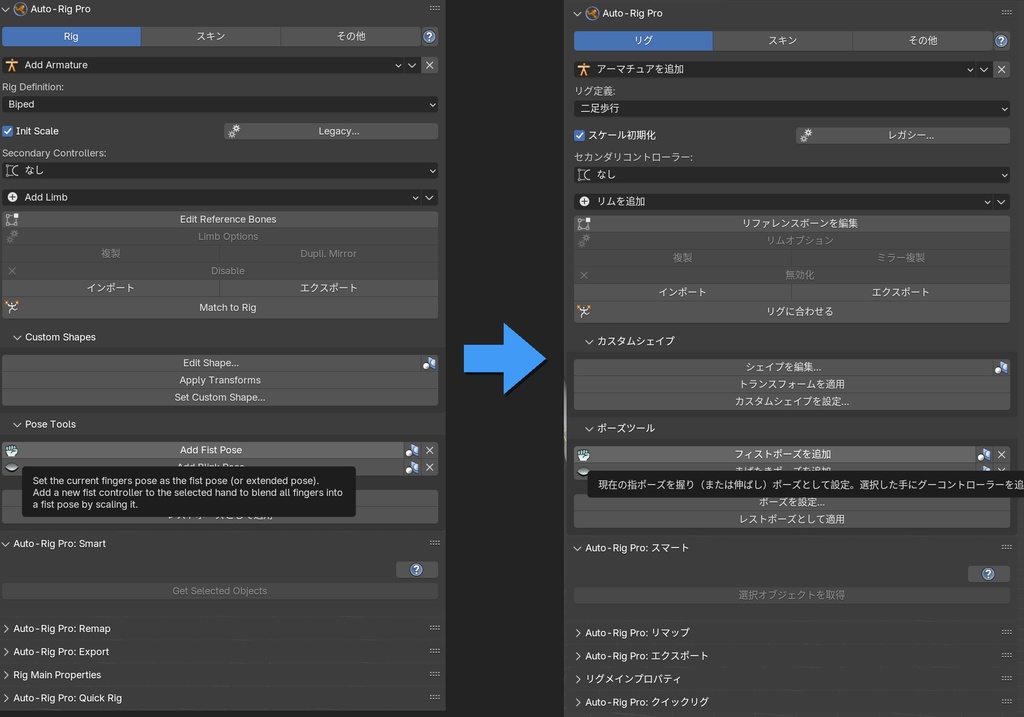This screenshot has width=1024, height=717.
Task: Click armature icon on アーマチュアを追加
Action: point(584,69)
